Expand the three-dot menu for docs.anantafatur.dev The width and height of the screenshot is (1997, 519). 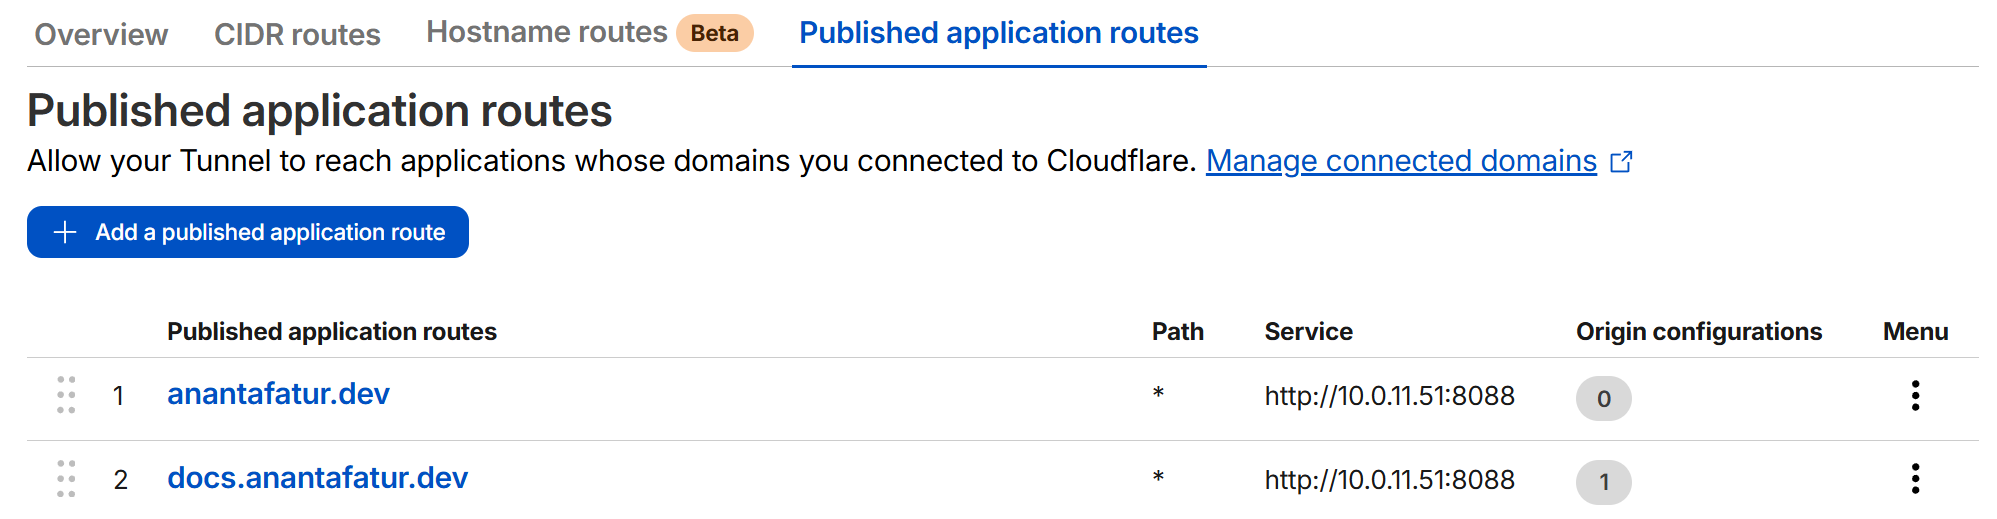click(x=1915, y=479)
